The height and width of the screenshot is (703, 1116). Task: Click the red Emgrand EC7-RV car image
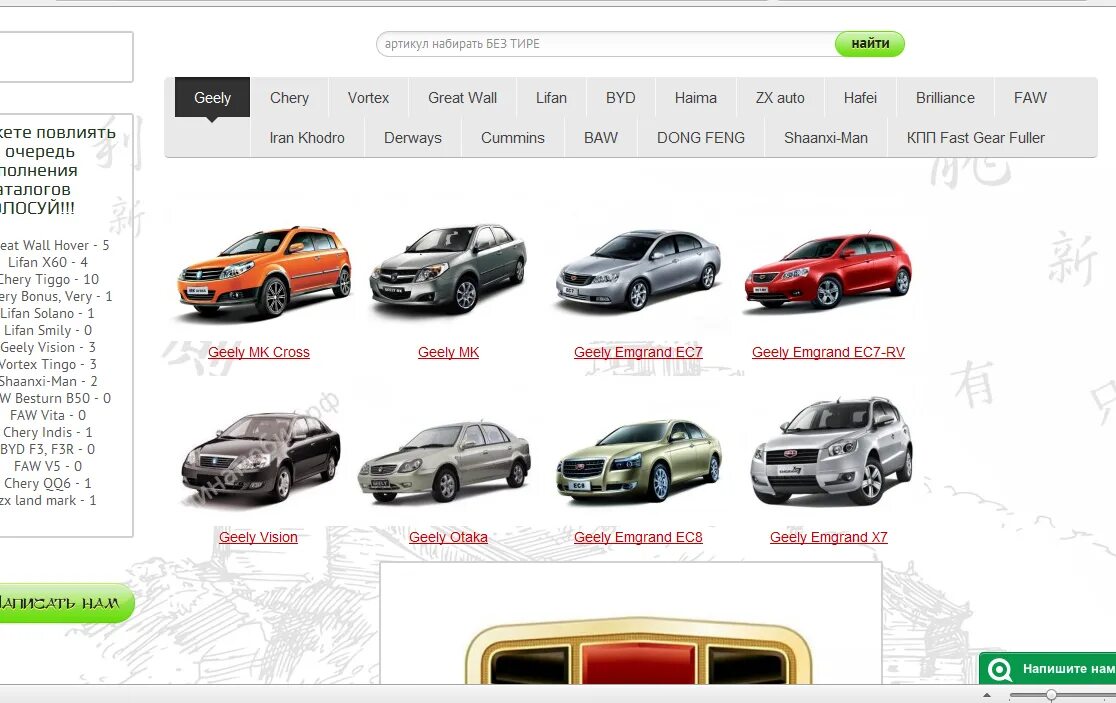(x=828, y=270)
